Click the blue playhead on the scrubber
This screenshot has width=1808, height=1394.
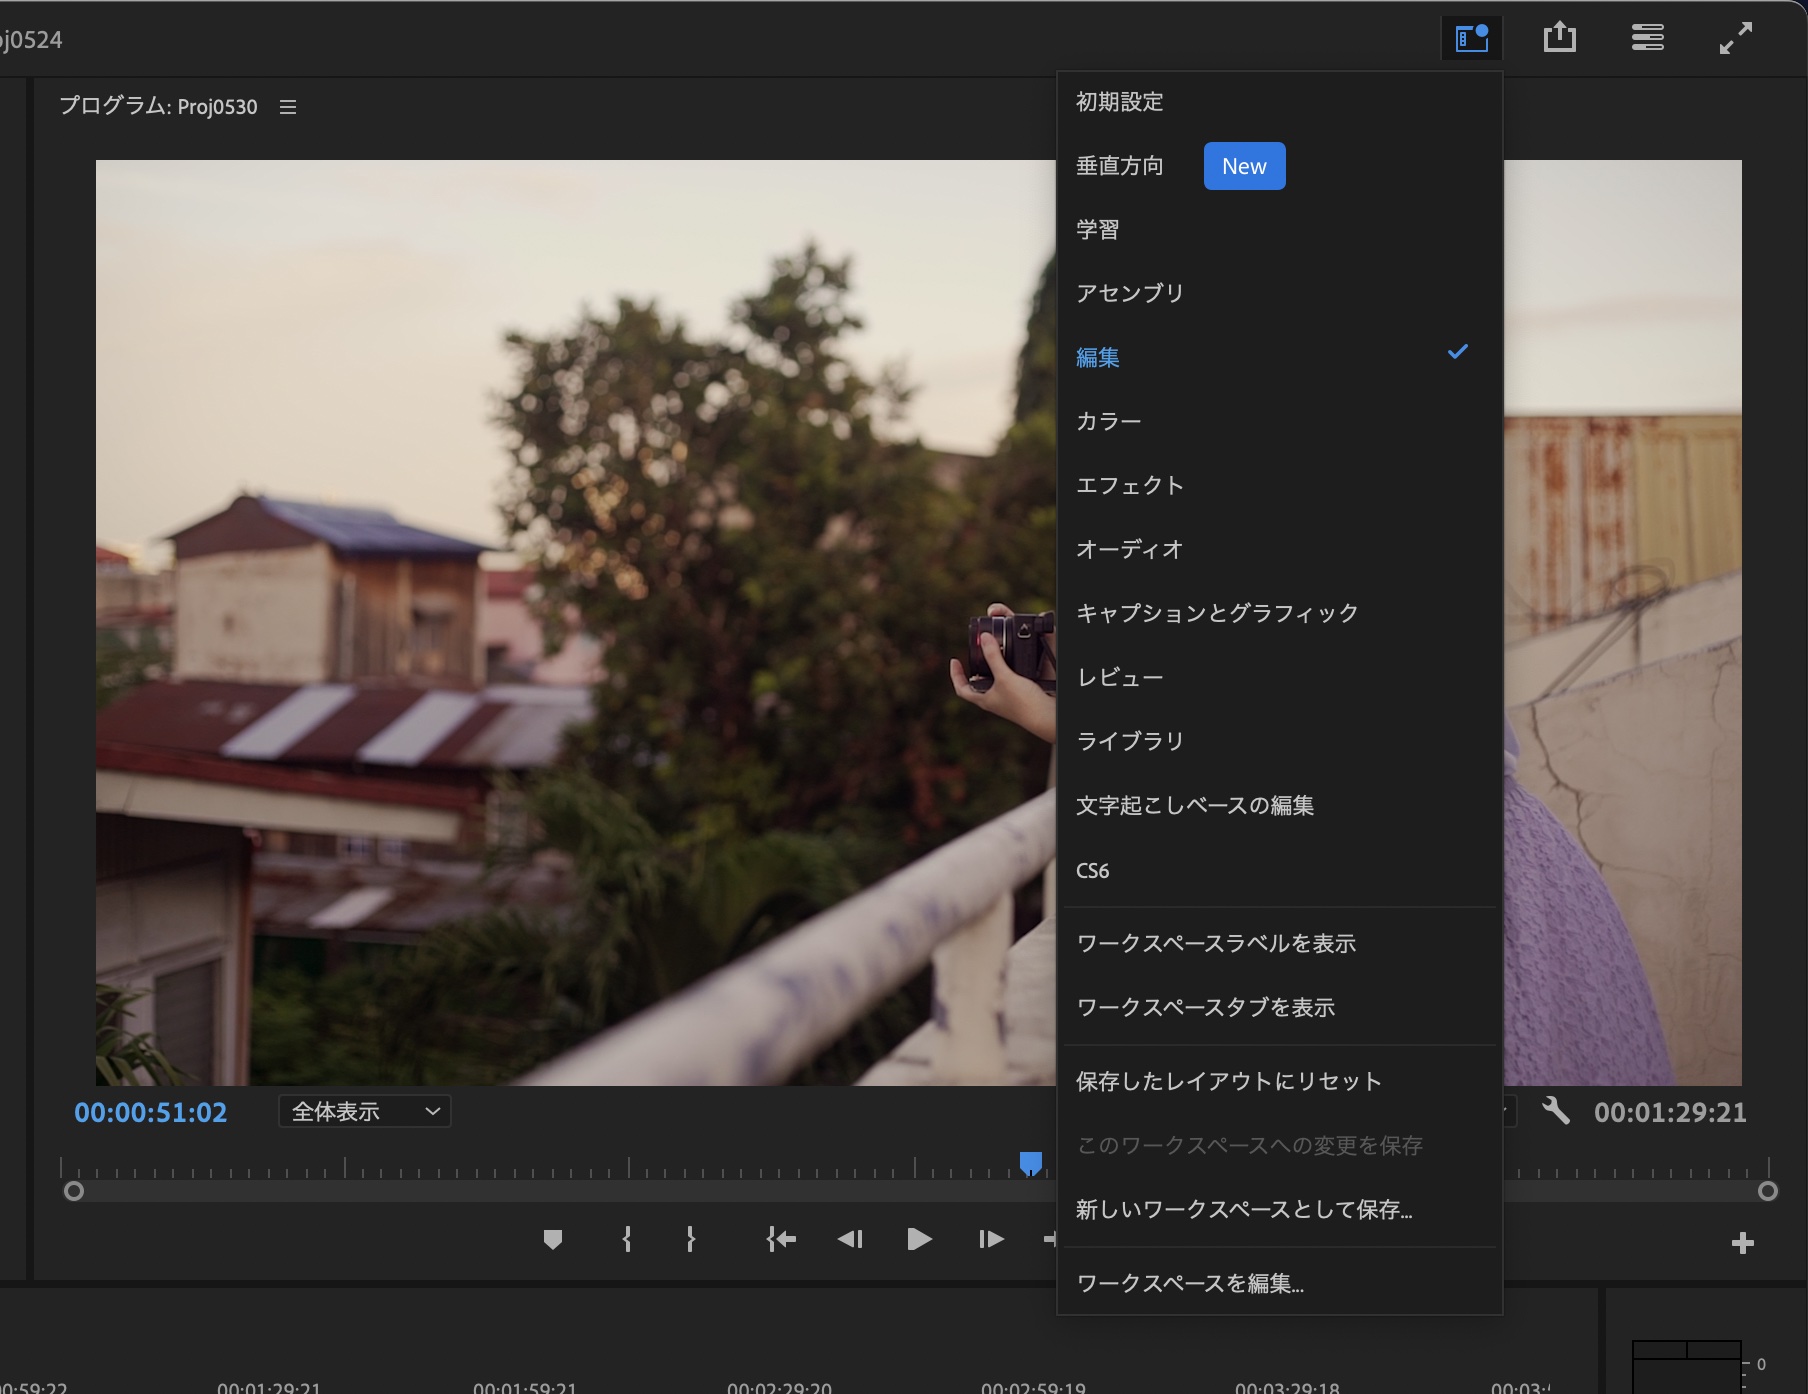(x=1030, y=1163)
